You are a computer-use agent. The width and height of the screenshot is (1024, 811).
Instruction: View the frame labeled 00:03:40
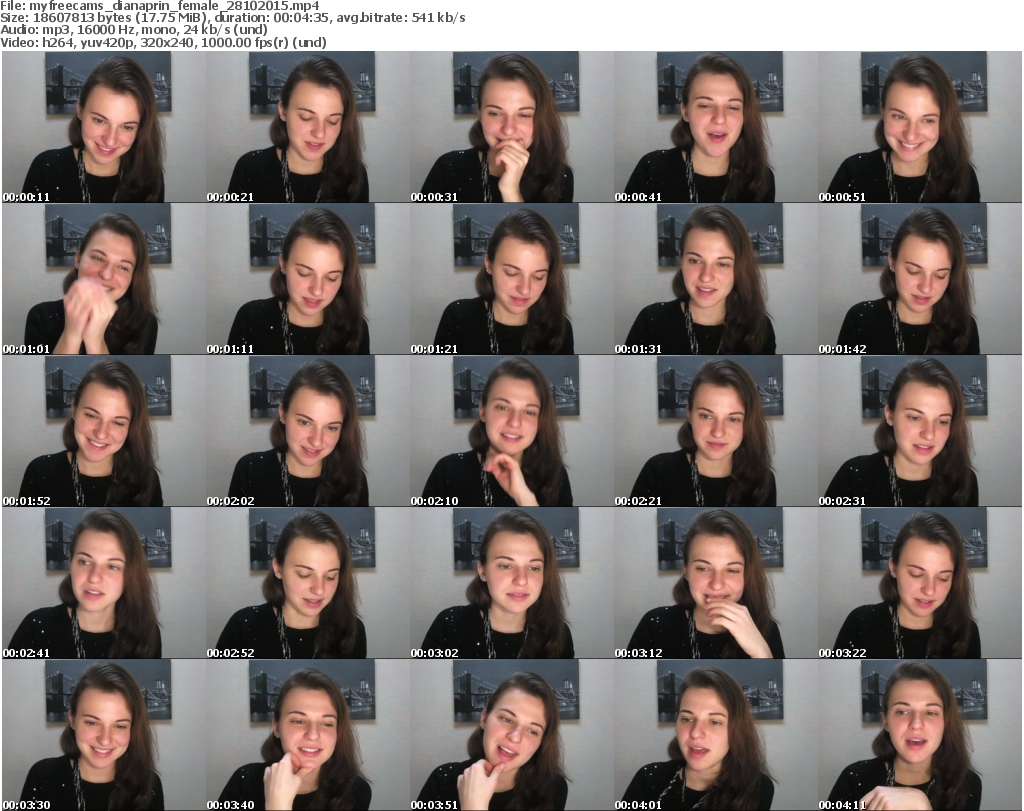[308, 735]
